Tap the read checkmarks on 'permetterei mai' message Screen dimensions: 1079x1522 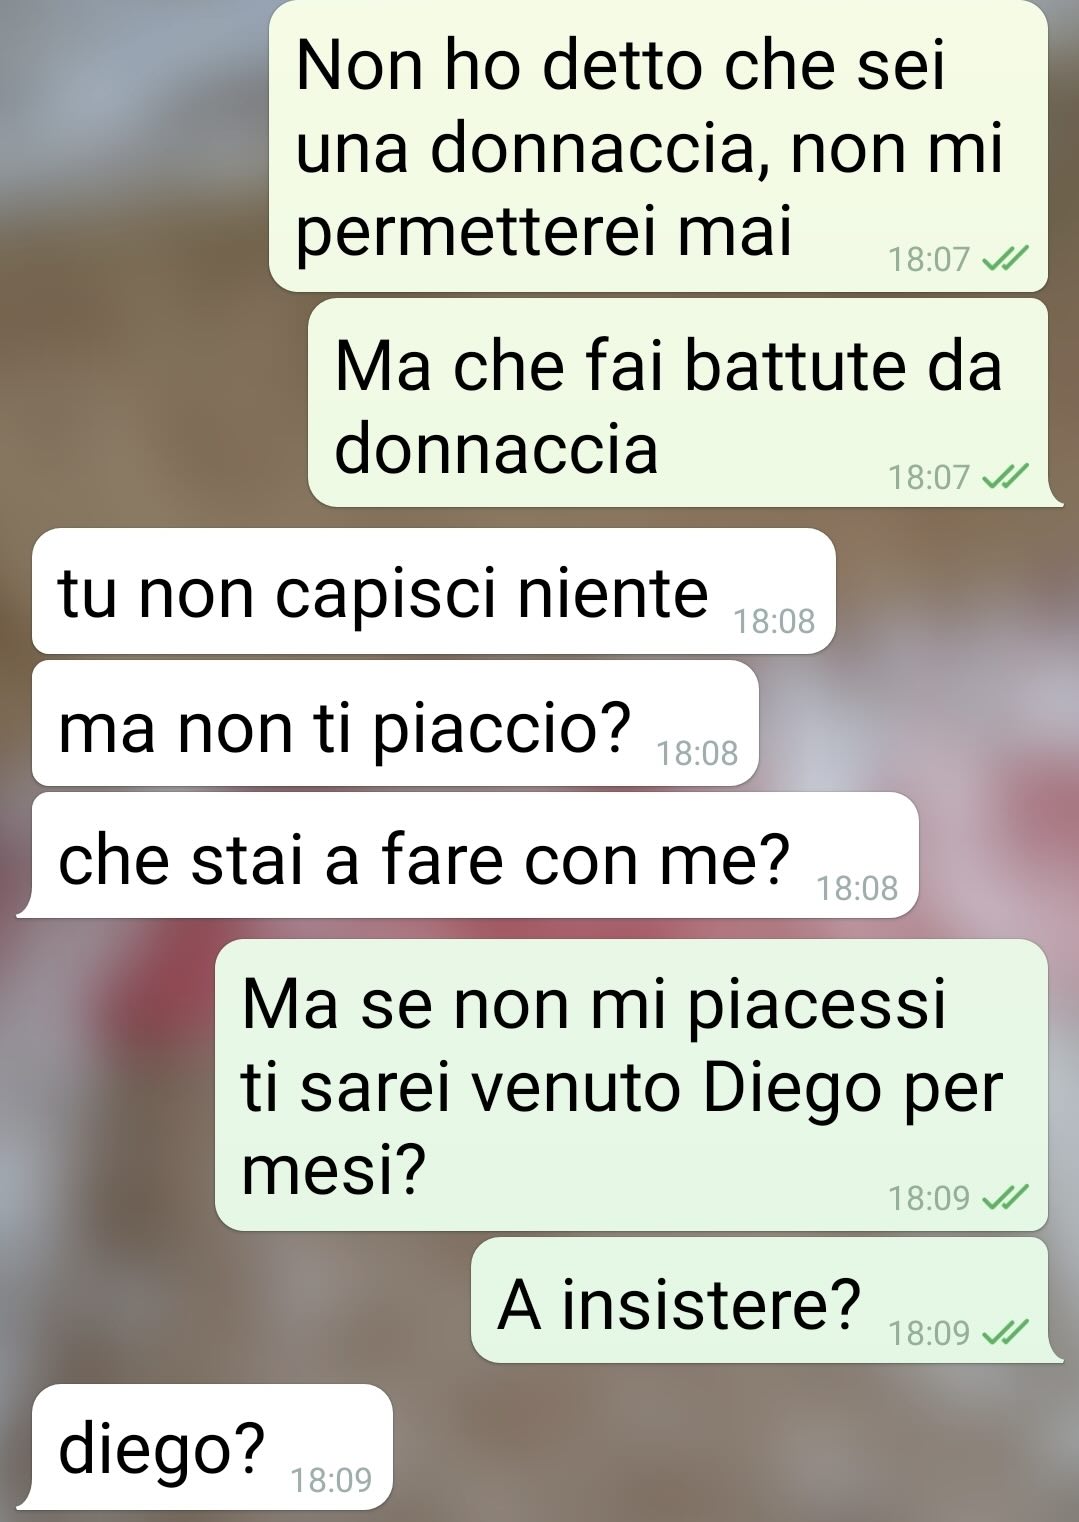(1005, 260)
